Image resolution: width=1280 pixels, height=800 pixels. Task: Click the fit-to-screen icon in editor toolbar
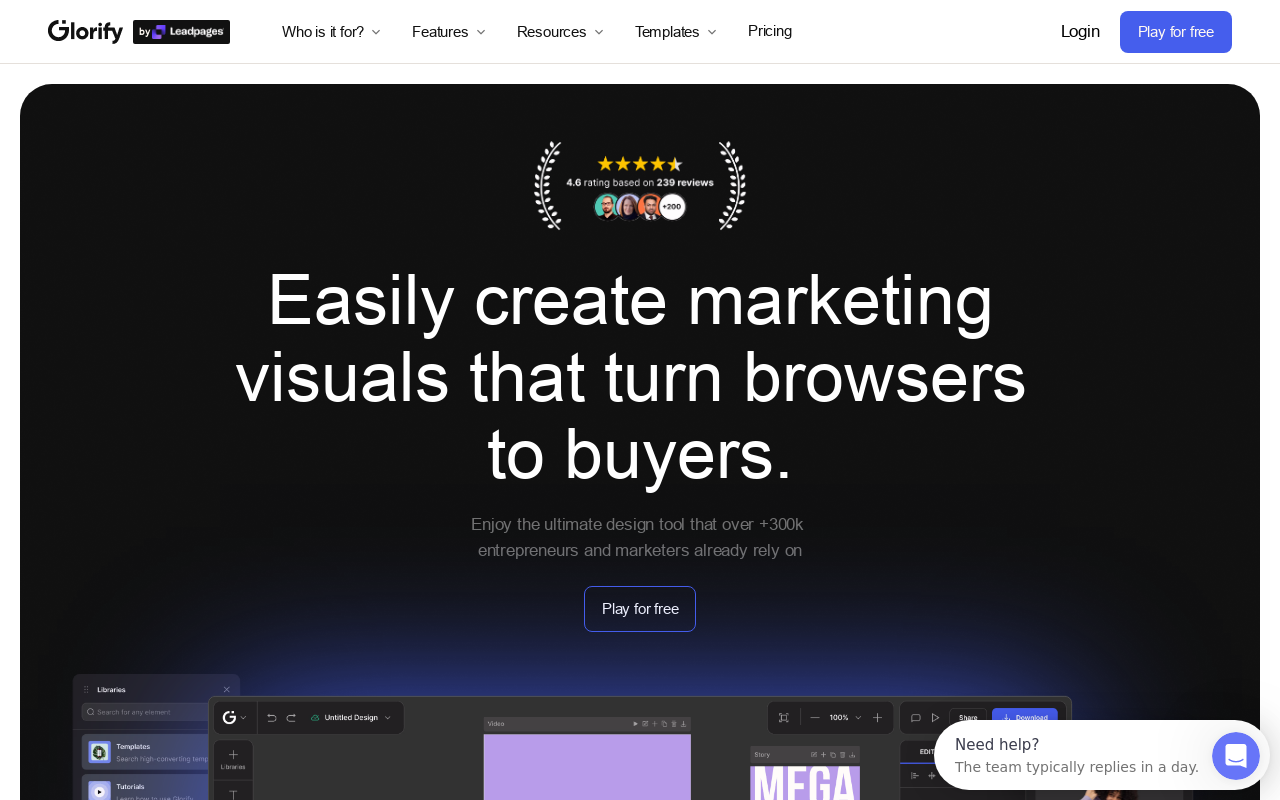coord(784,717)
